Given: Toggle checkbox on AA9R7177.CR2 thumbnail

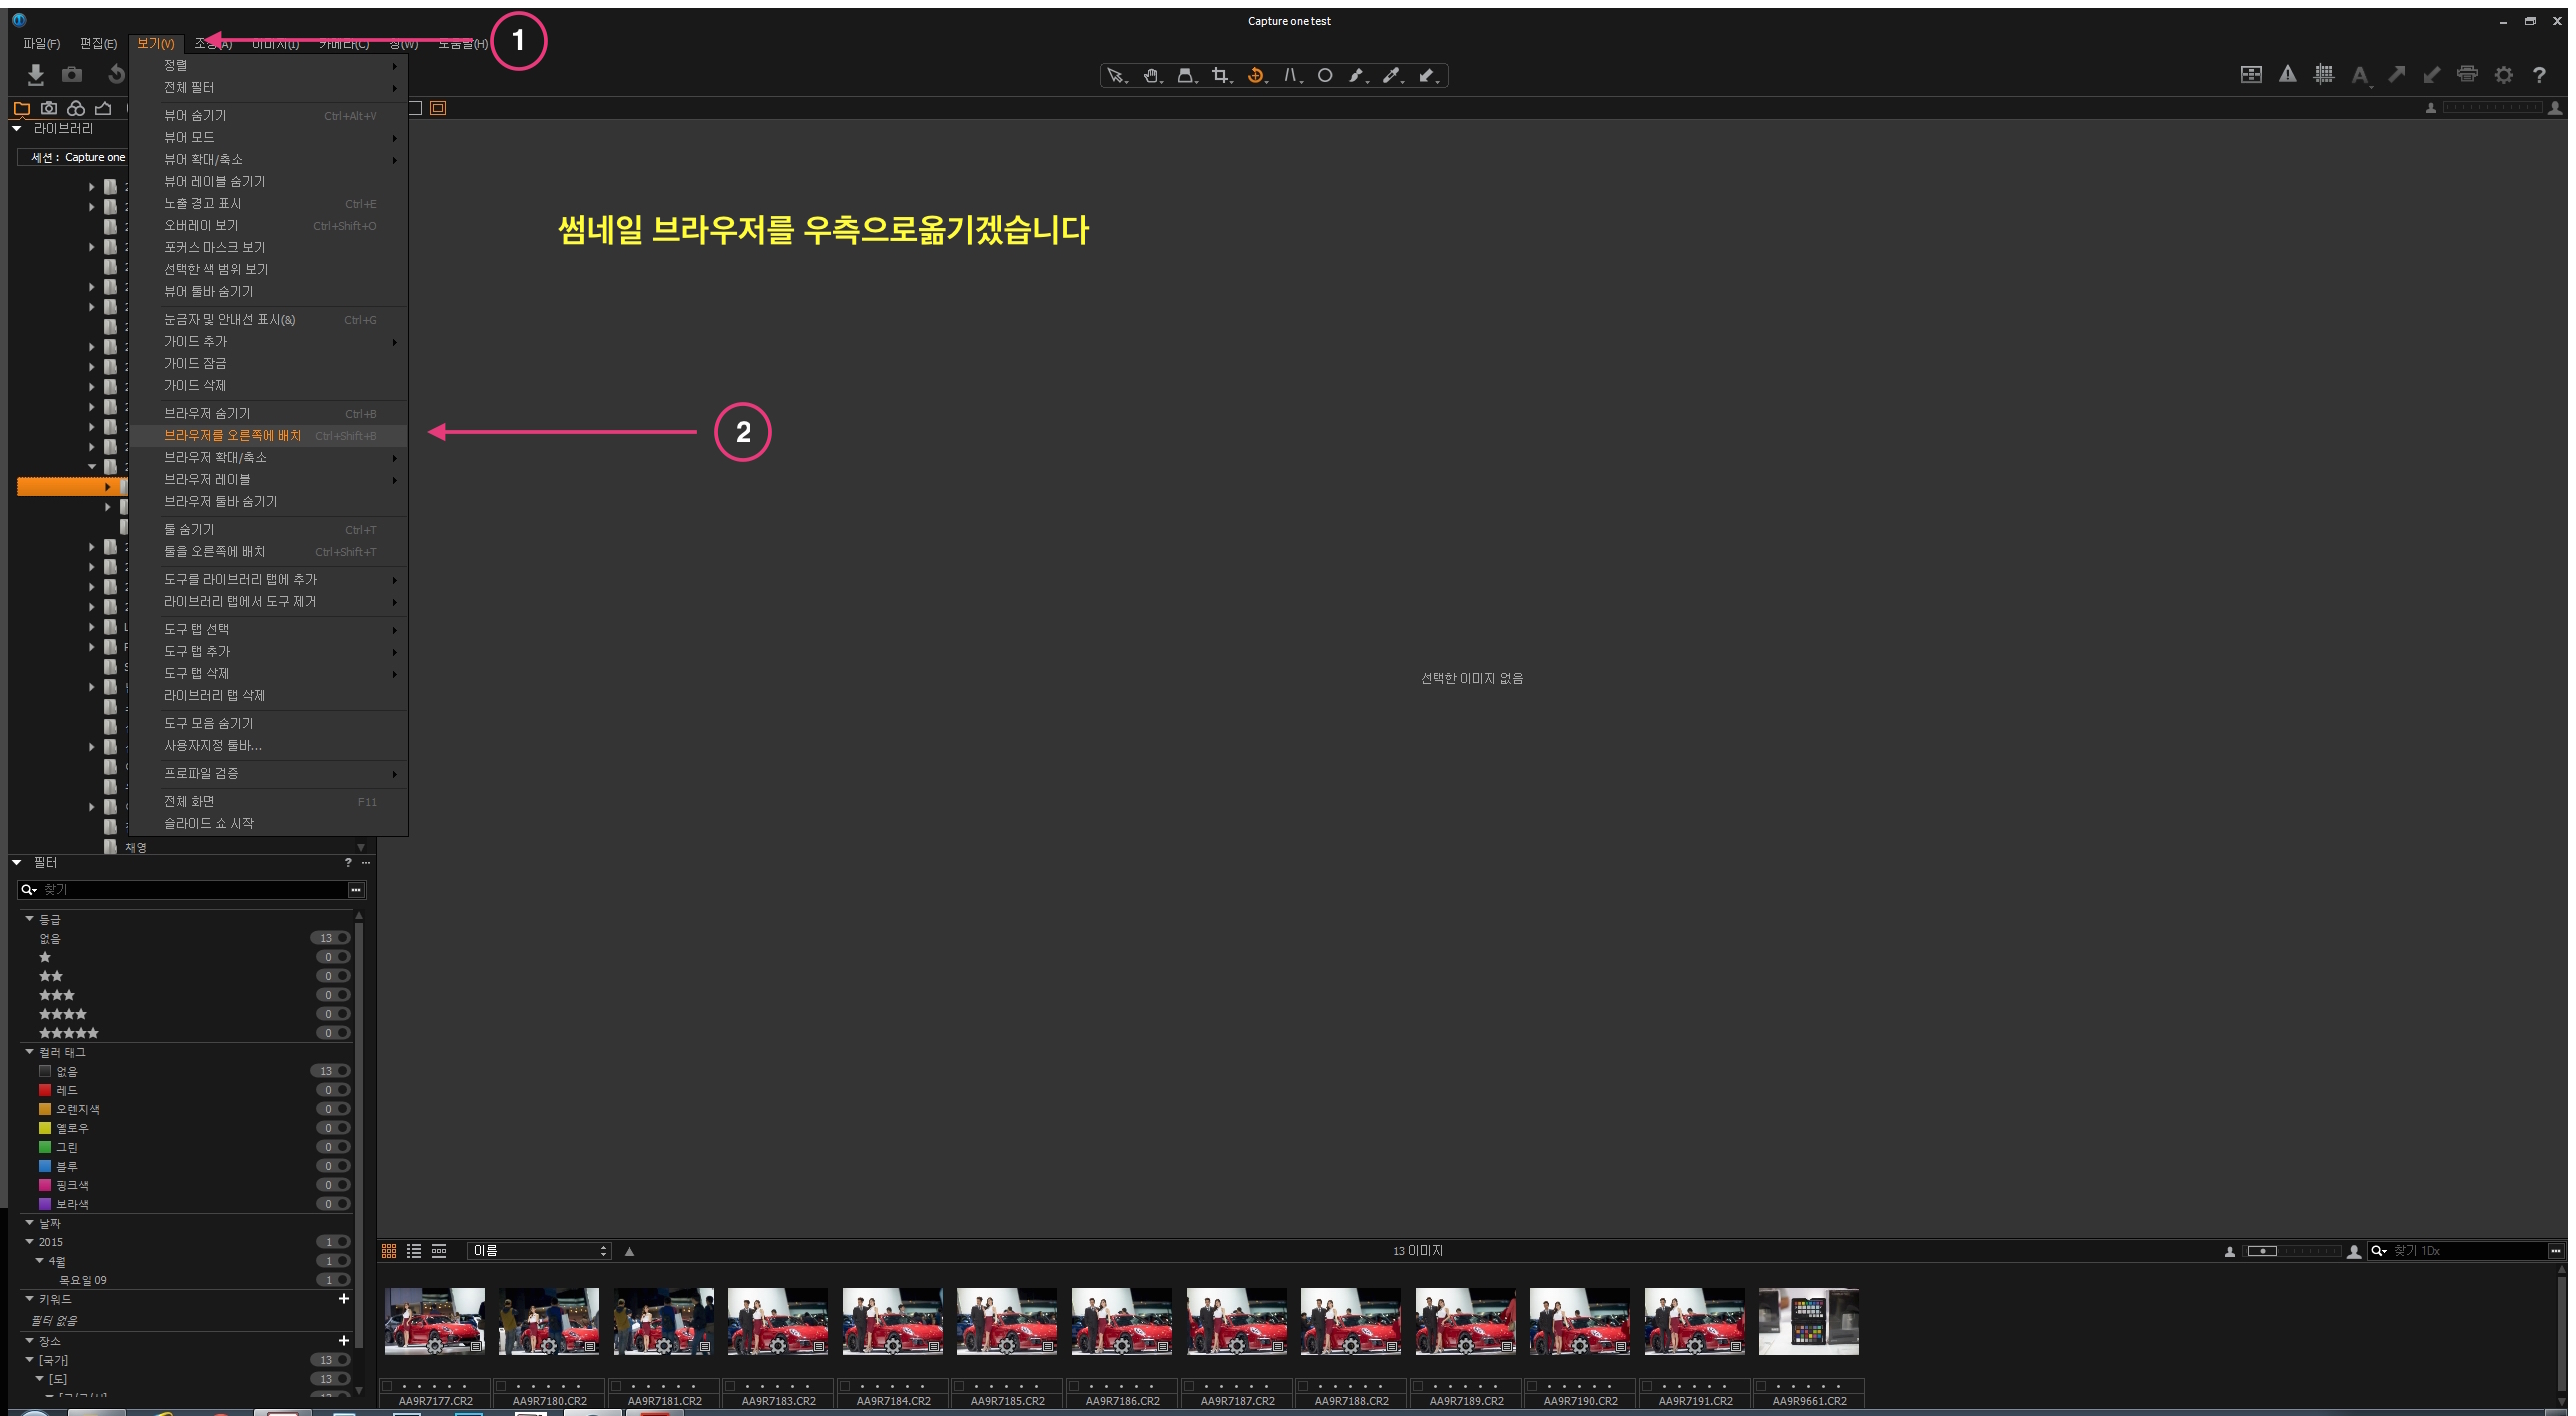Looking at the screenshot, I should coord(387,1386).
